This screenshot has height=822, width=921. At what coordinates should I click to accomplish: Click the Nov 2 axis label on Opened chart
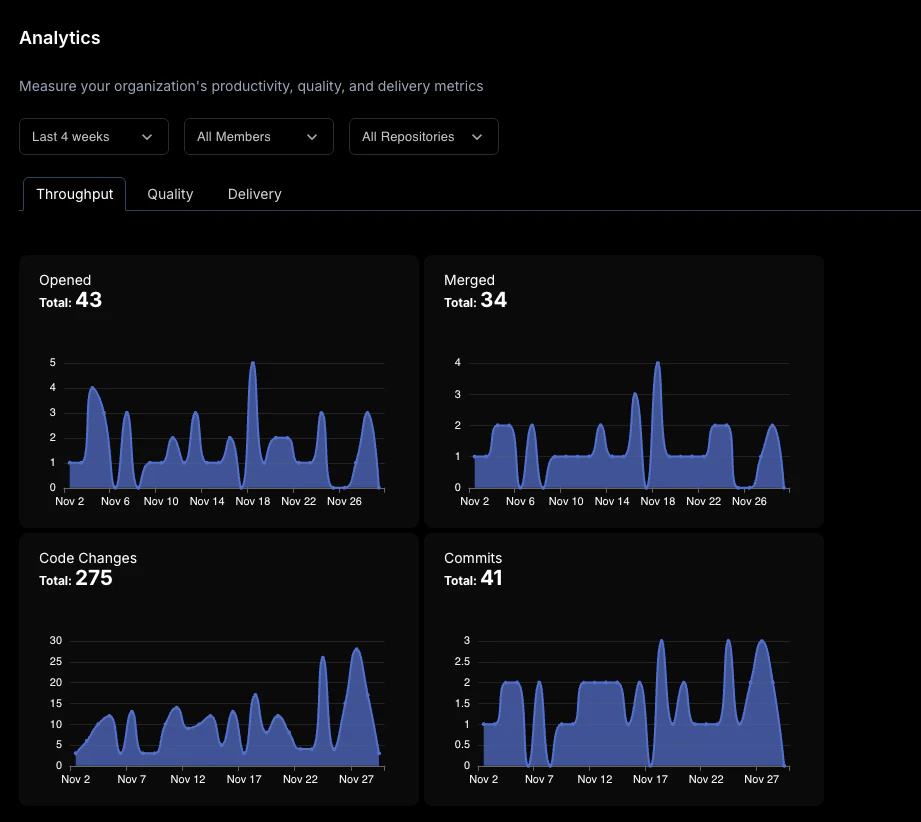[69, 501]
